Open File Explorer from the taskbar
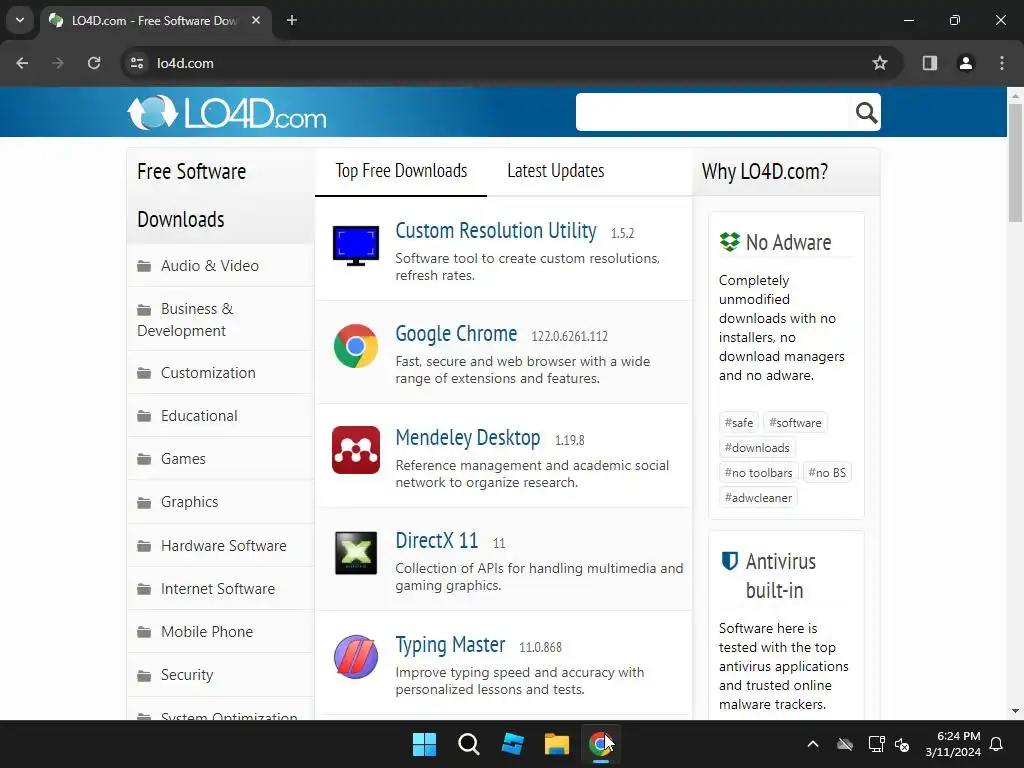 [557, 744]
